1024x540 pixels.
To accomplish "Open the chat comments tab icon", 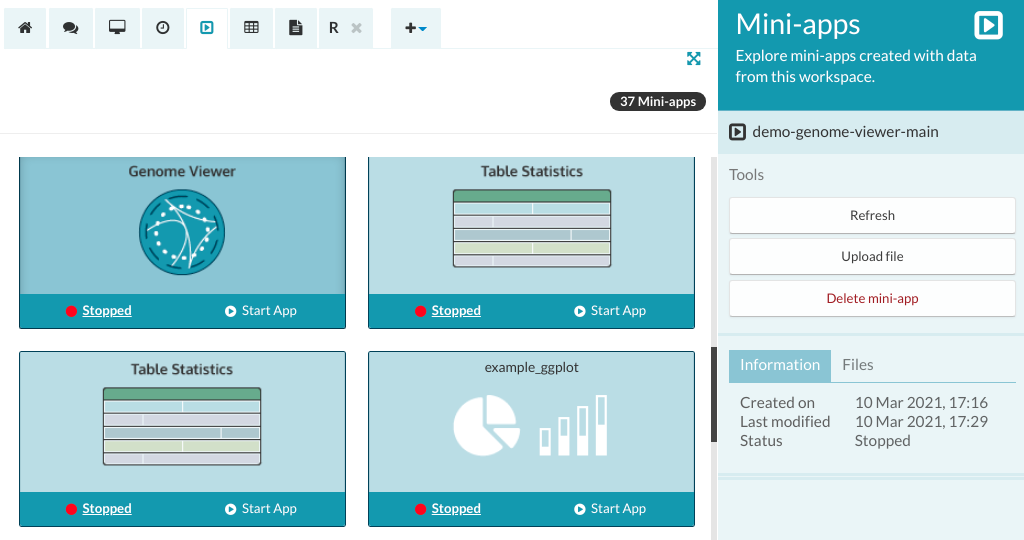I will click(71, 28).
